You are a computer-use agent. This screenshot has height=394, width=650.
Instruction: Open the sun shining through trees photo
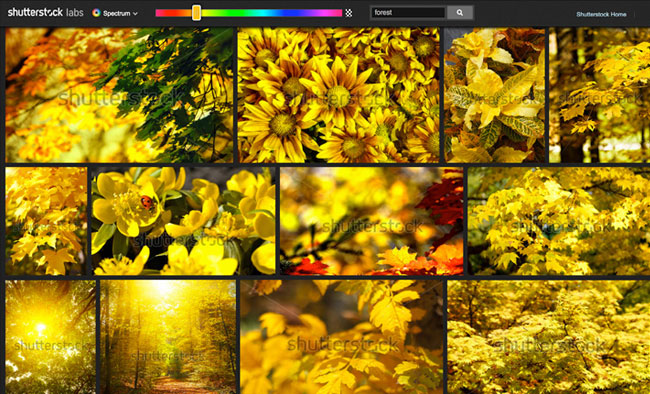(51, 337)
